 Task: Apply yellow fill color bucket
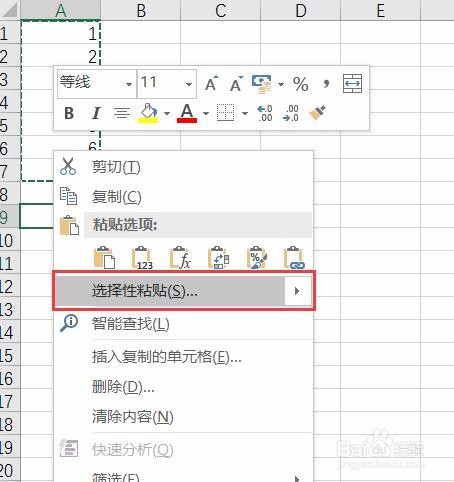tap(148, 113)
